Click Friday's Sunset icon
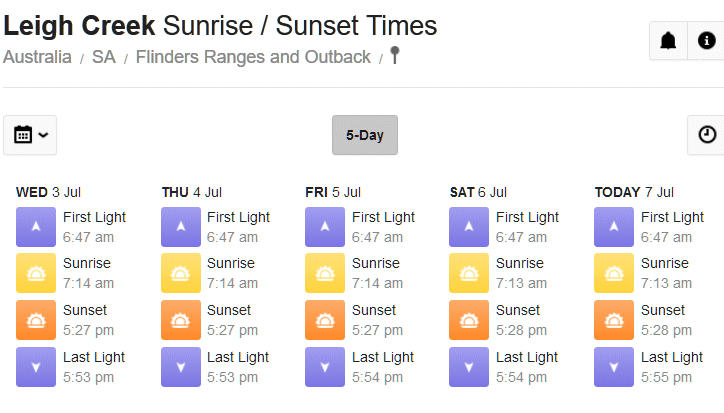Image resolution: width=724 pixels, height=413 pixels. pyautogui.click(x=325, y=320)
